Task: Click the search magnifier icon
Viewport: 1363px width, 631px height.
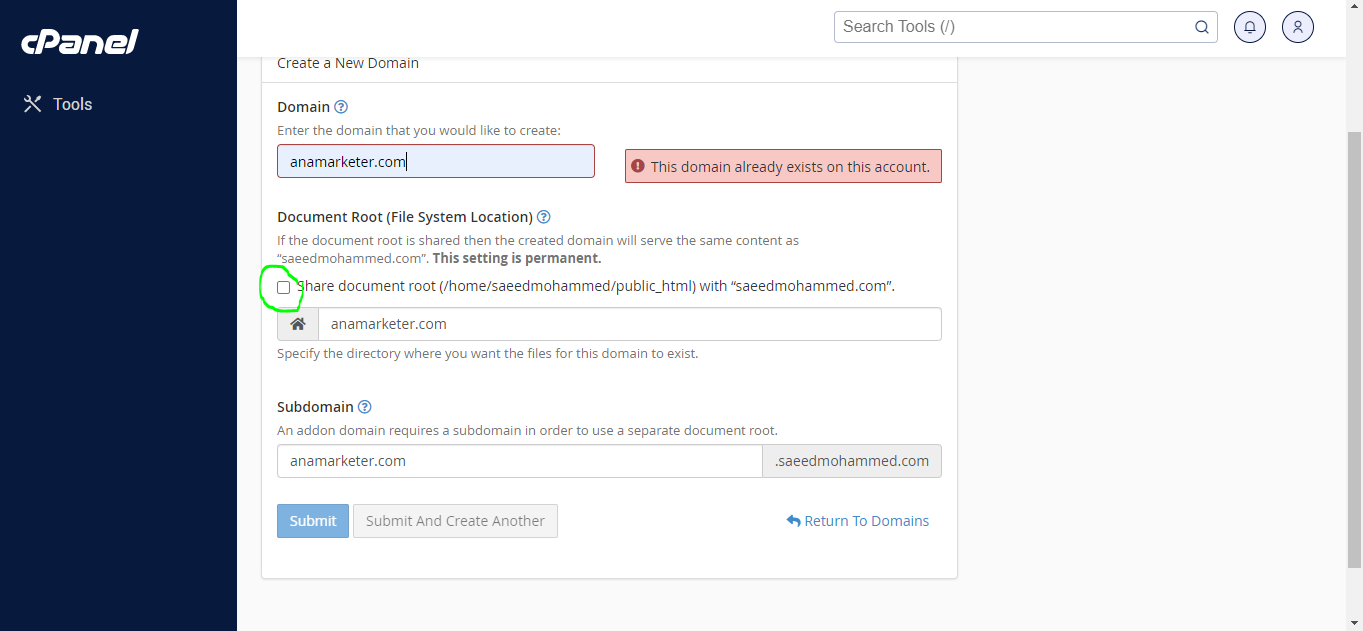Action: click(x=1202, y=27)
